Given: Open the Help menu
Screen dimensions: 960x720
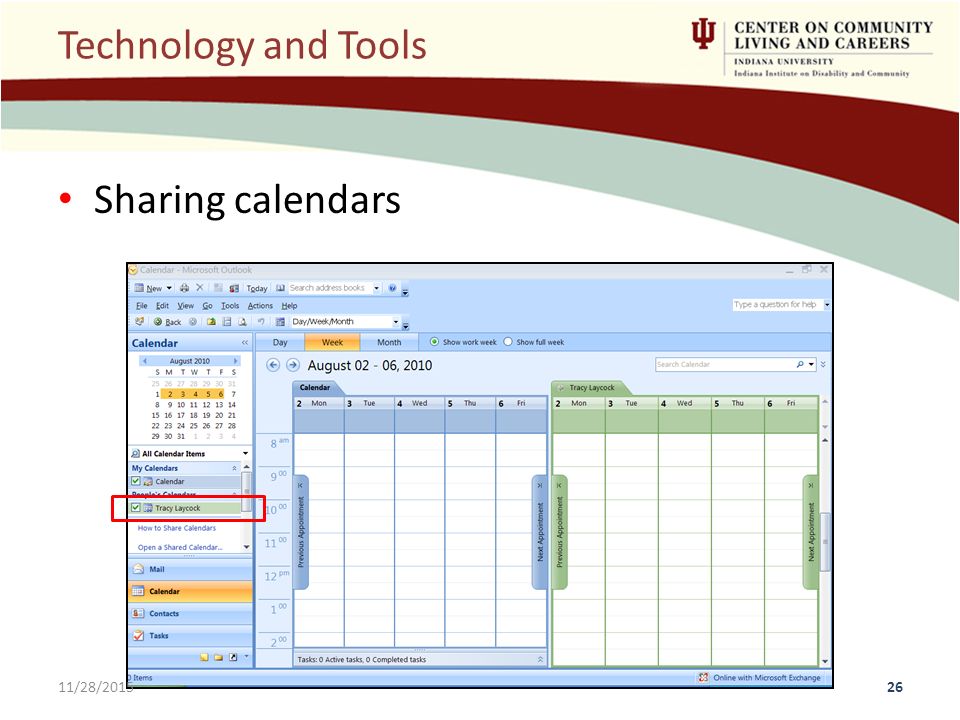Looking at the screenshot, I should pos(289,306).
